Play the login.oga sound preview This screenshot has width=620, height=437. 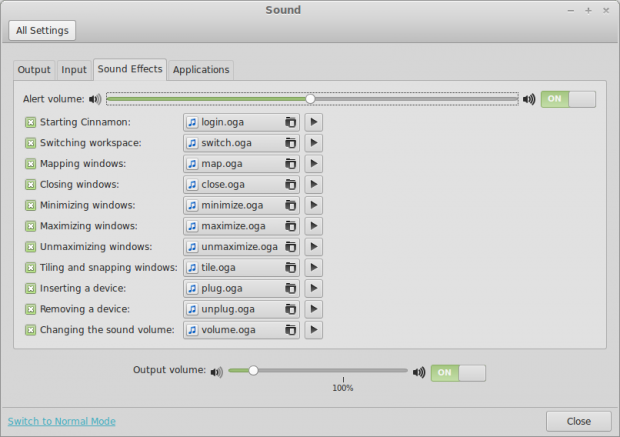point(313,122)
